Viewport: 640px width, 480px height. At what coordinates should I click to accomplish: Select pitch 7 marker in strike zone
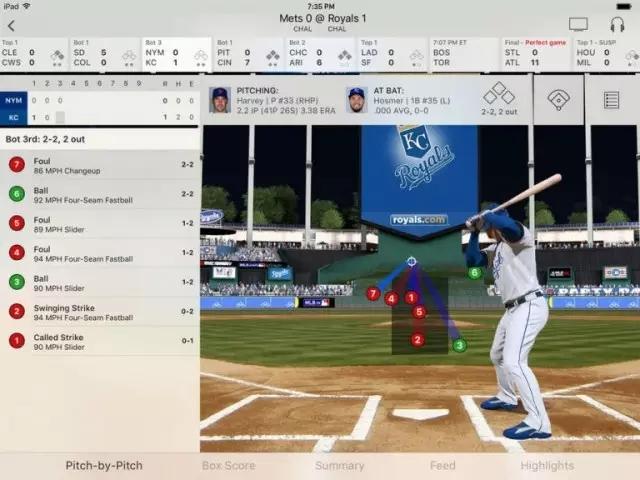pyautogui.click(x=373, y=294)
